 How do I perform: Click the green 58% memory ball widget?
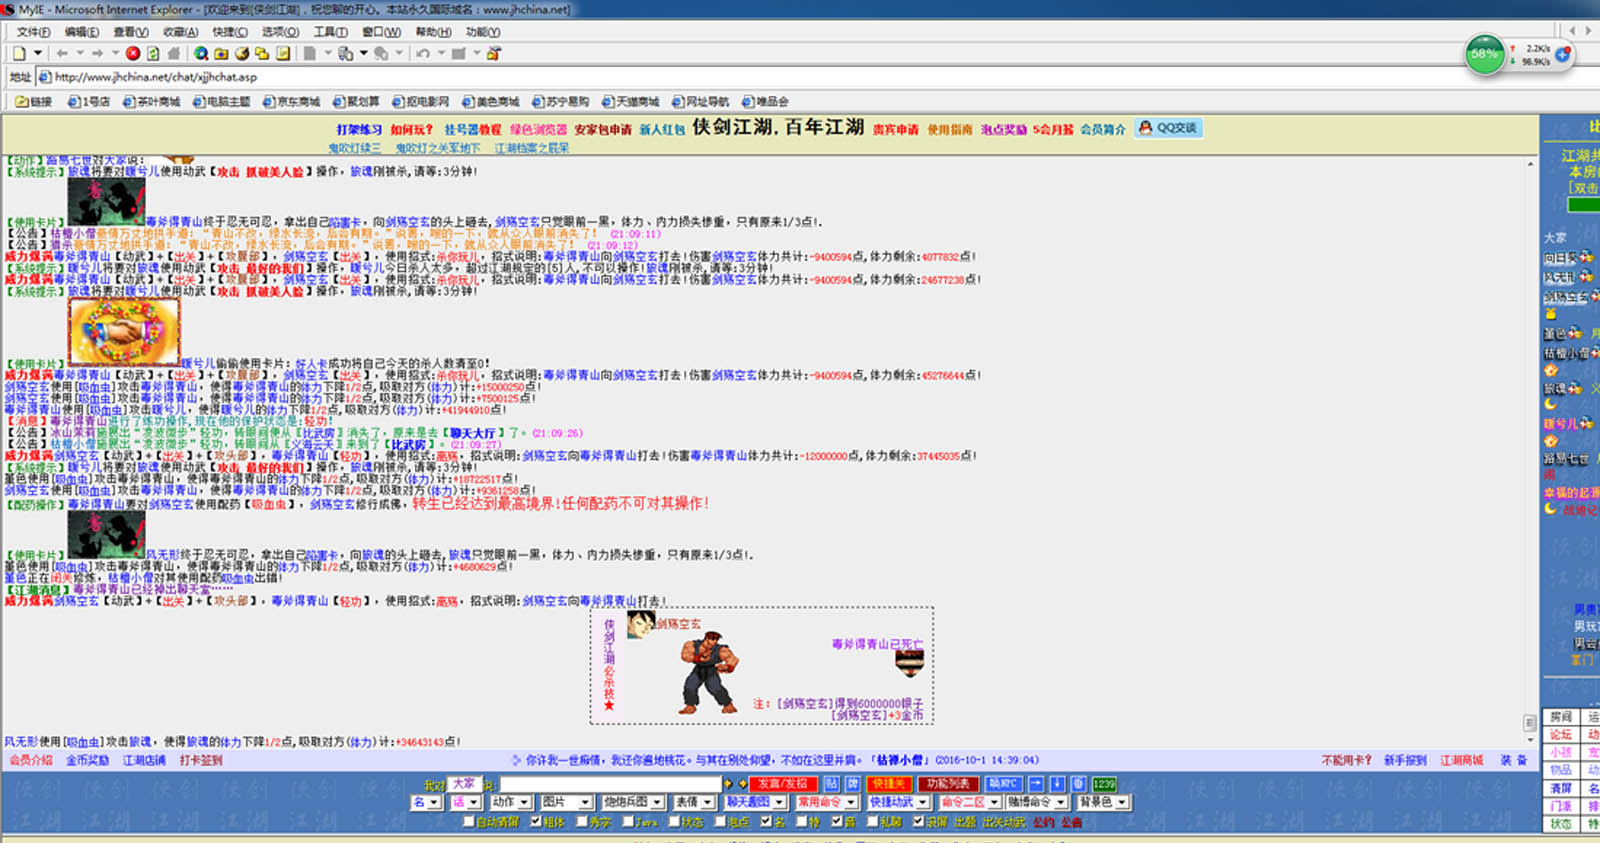[1485, 54]
